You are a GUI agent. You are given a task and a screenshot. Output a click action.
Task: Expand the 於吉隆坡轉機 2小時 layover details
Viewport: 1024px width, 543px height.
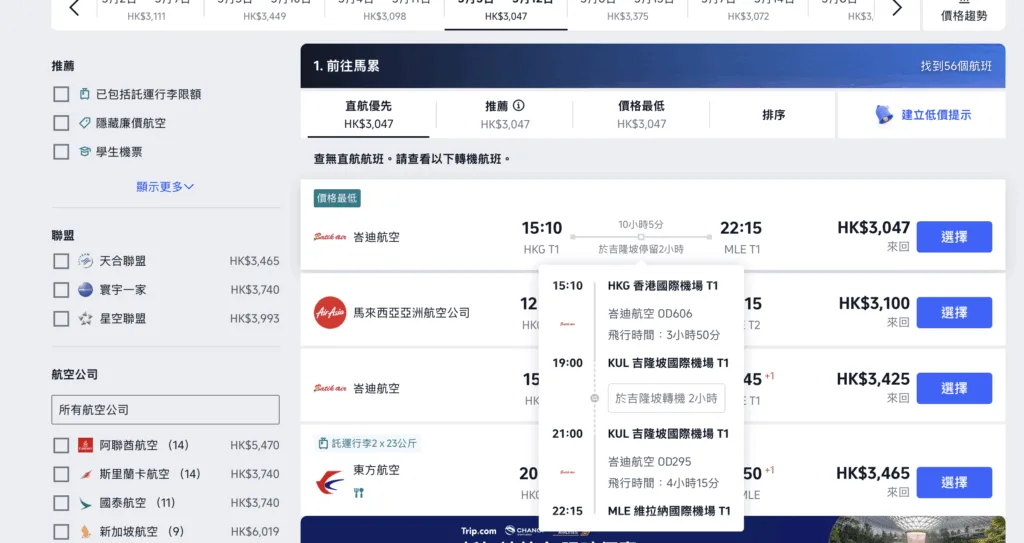[666, 398]
